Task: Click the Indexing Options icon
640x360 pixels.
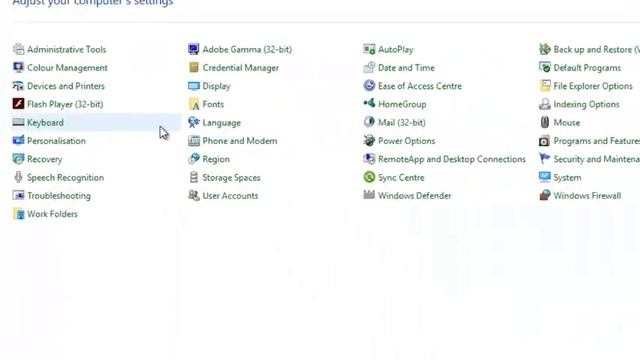Action: (544, 104)
